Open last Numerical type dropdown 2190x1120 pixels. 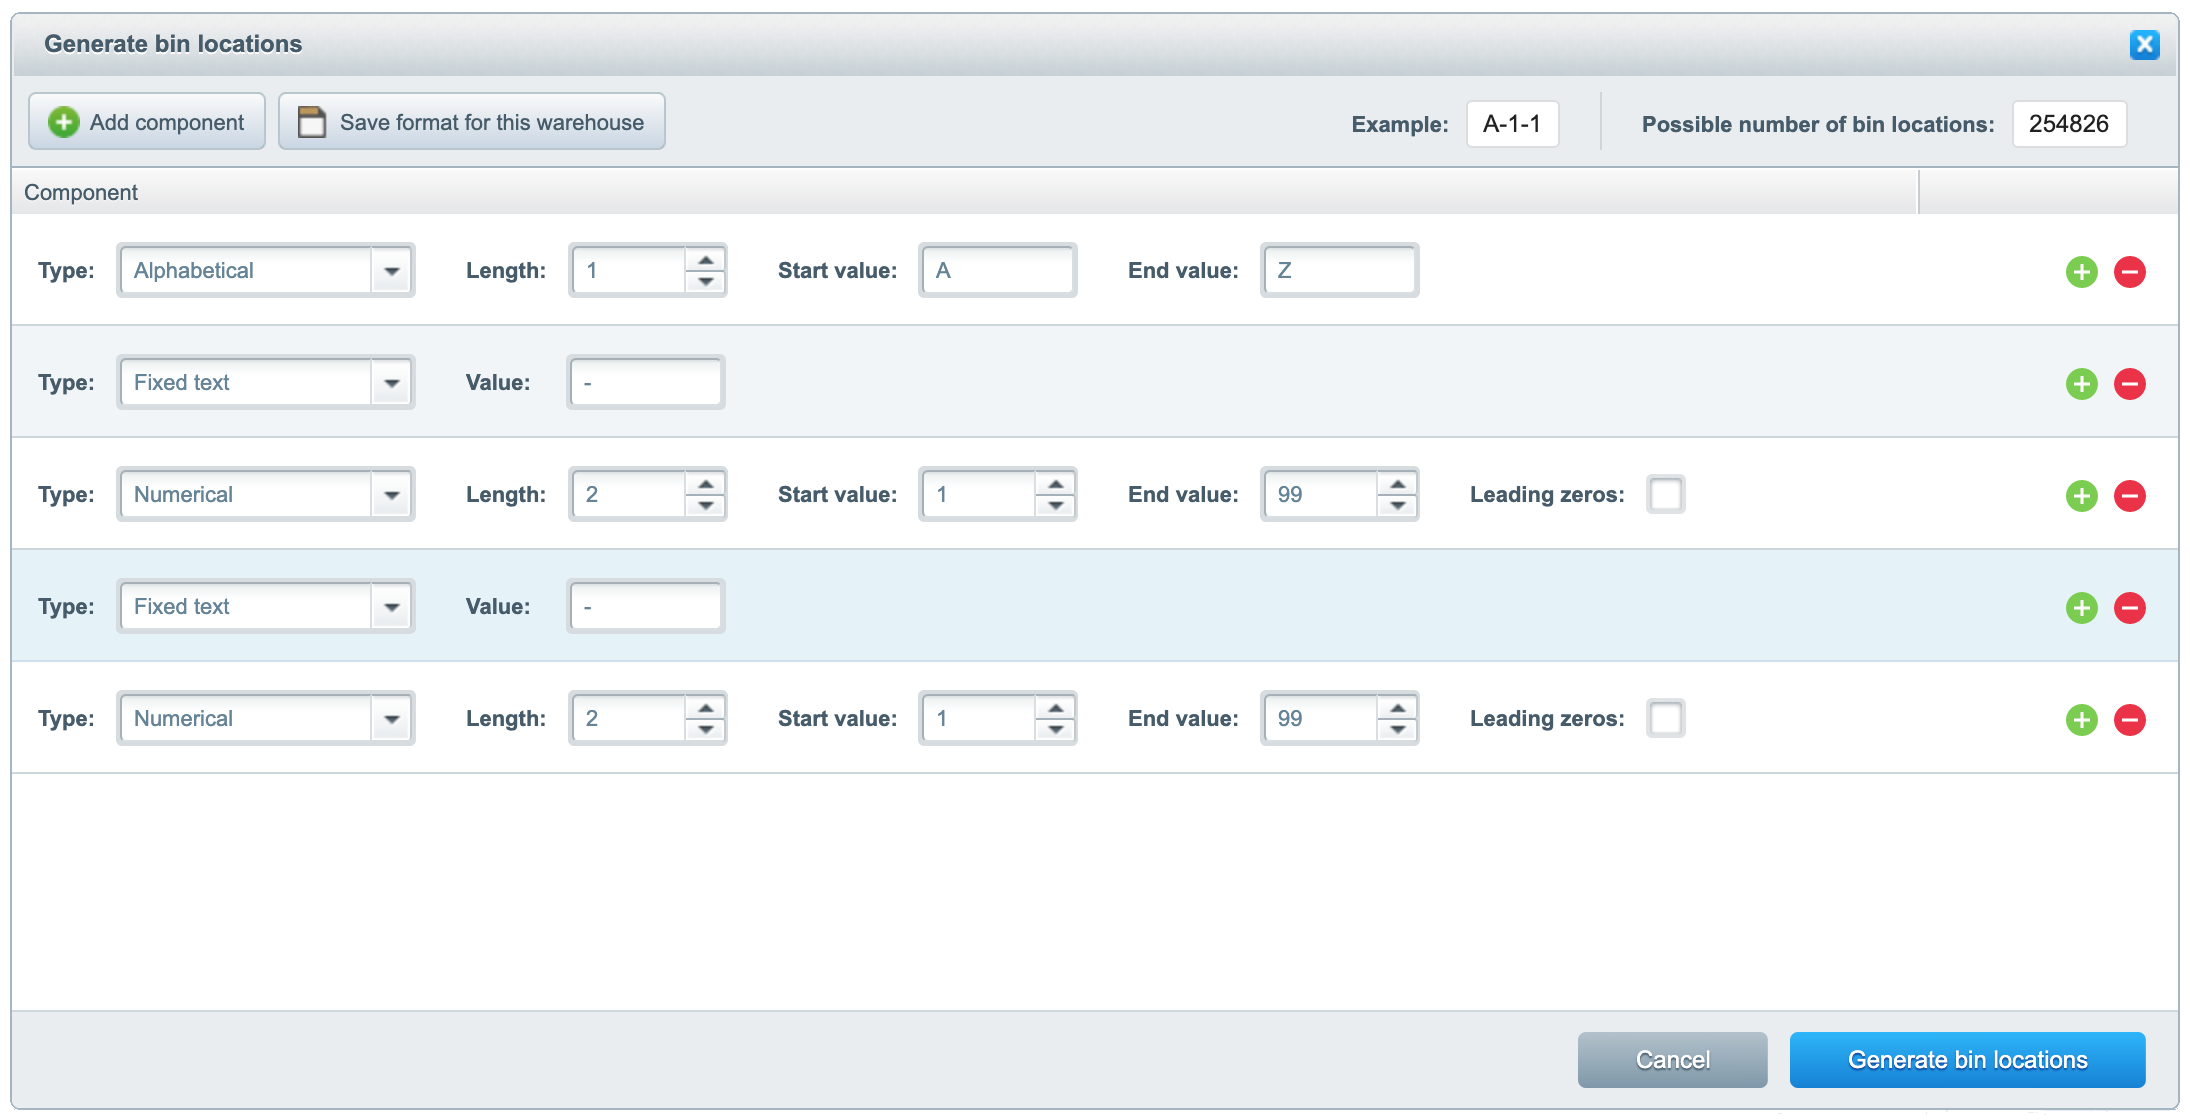391,719
